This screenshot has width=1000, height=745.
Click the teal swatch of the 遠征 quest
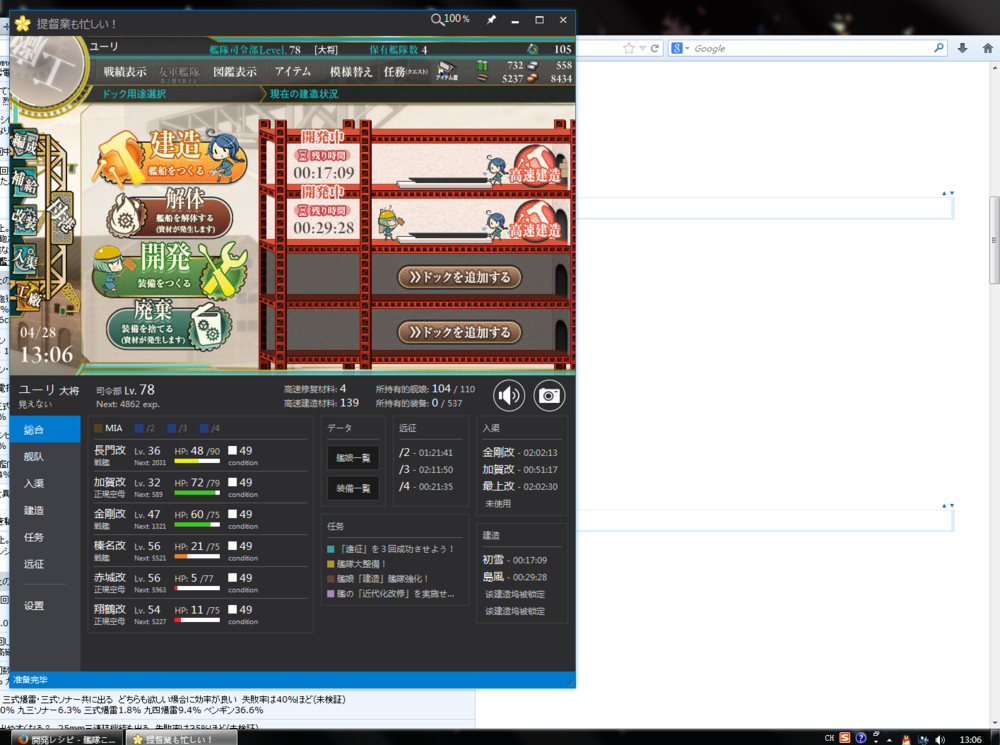pos(330,549)
